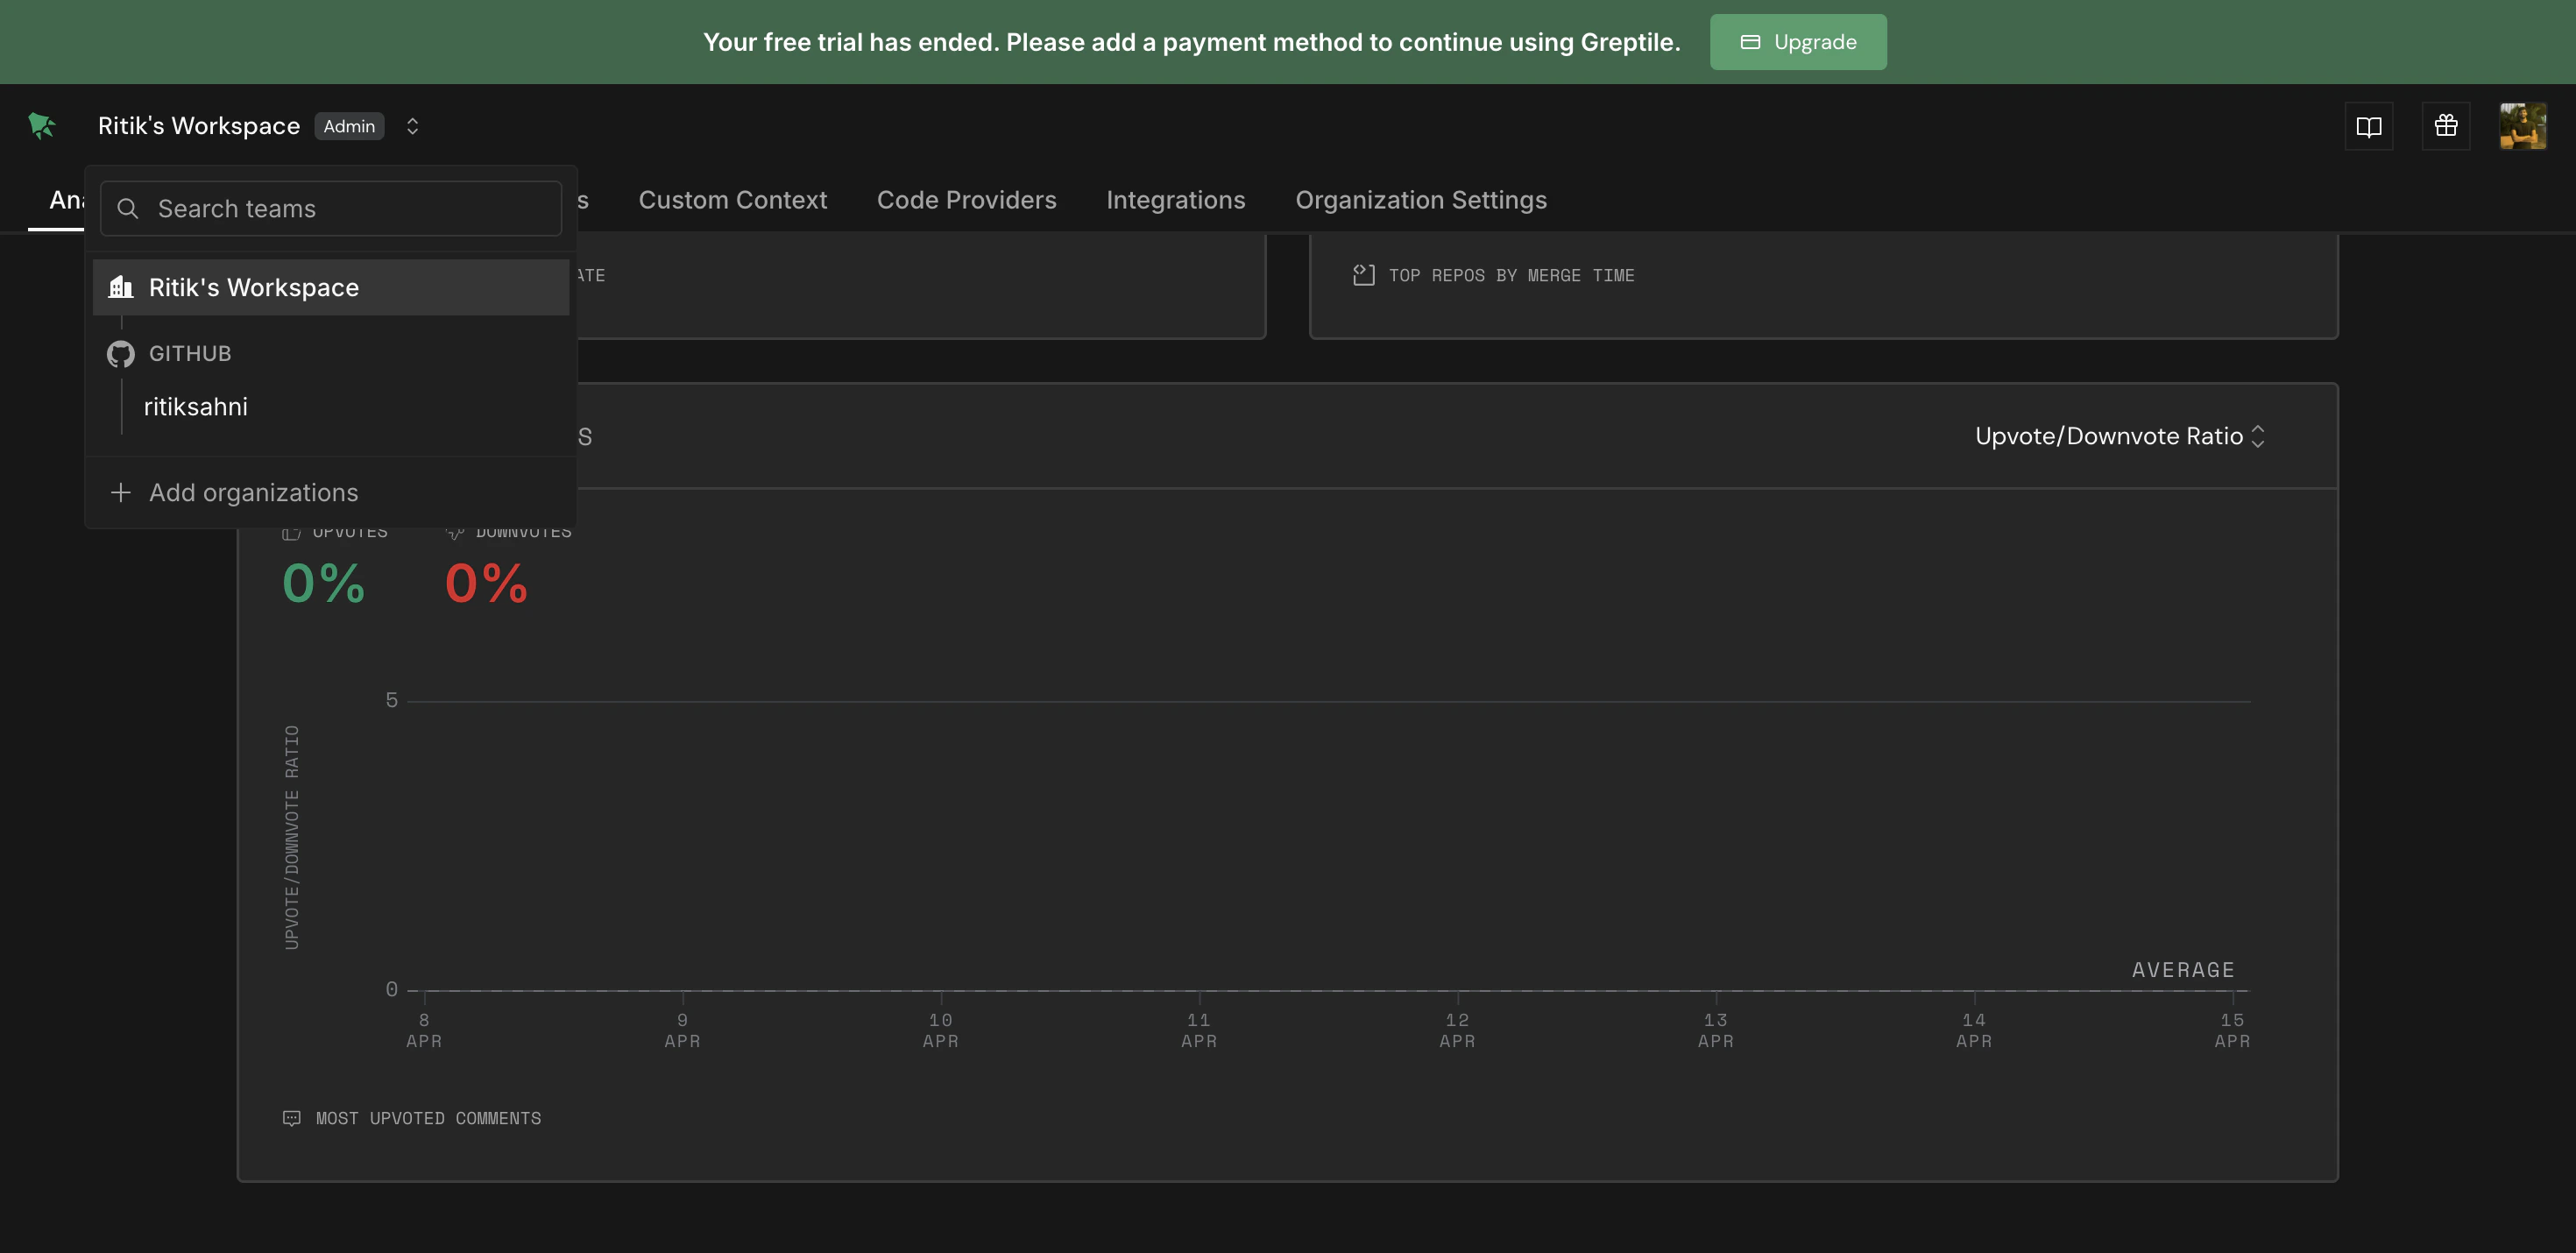Open the Organization Settings tab
2576x1253 pixels.
(1420, 200)
